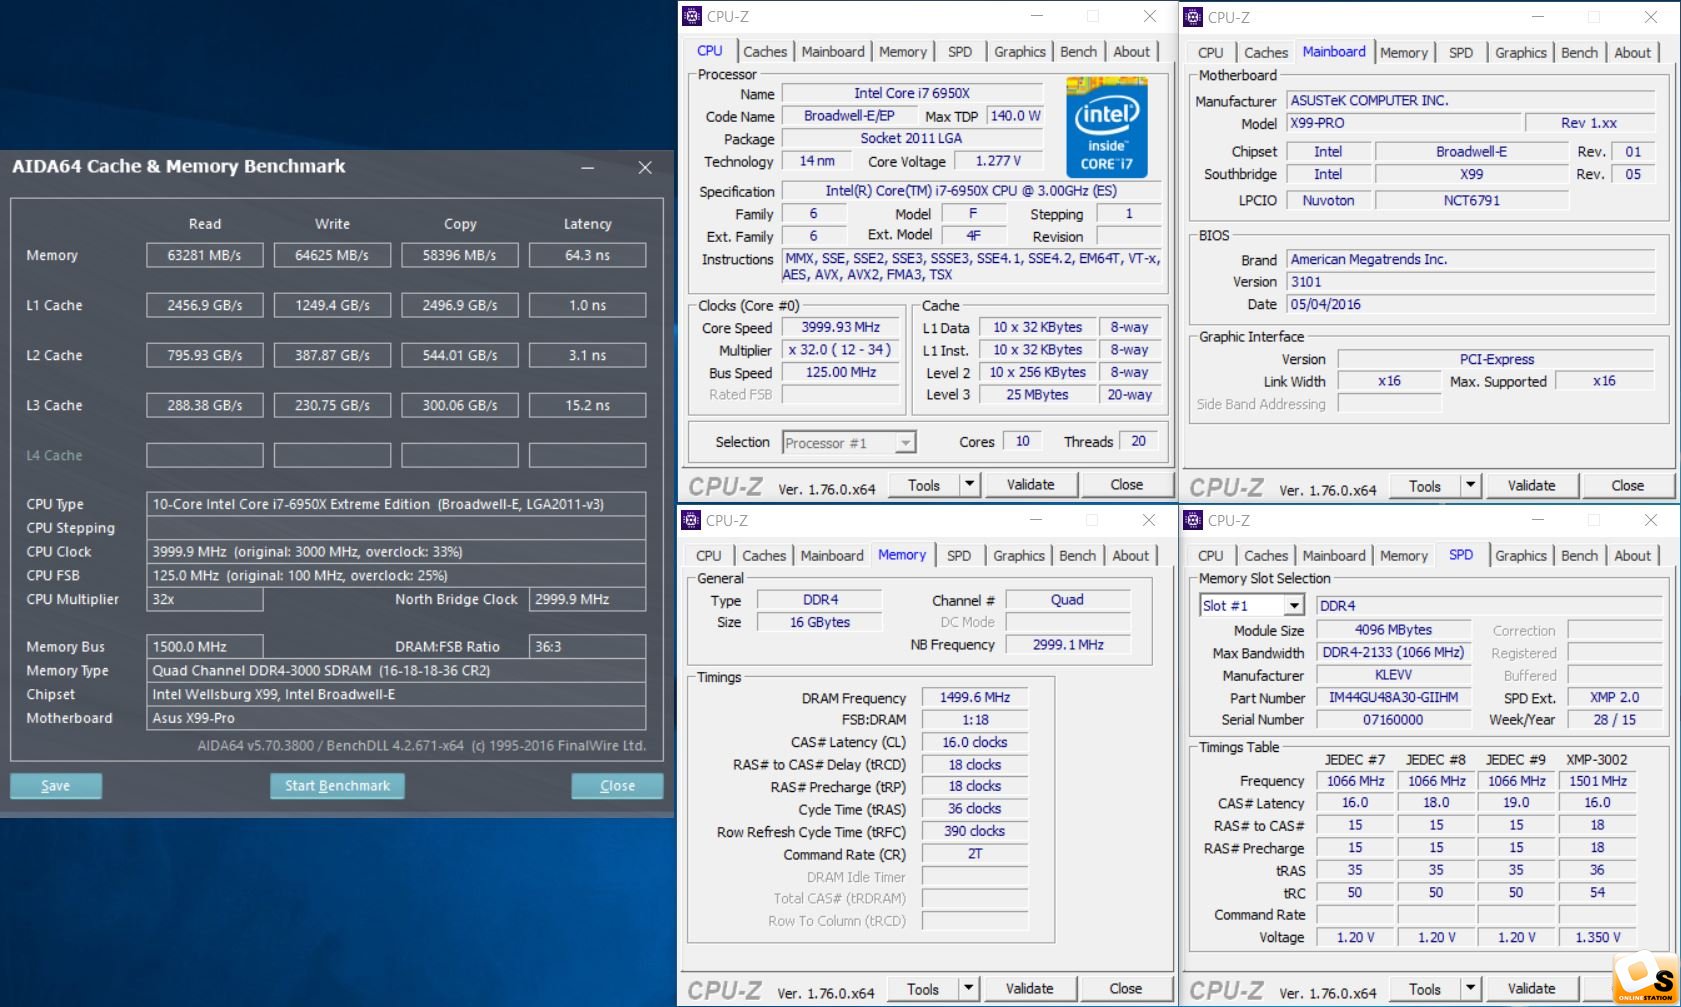
Task: Open About tab in the Memory Slot Selection window
Action: [1632, 556]
